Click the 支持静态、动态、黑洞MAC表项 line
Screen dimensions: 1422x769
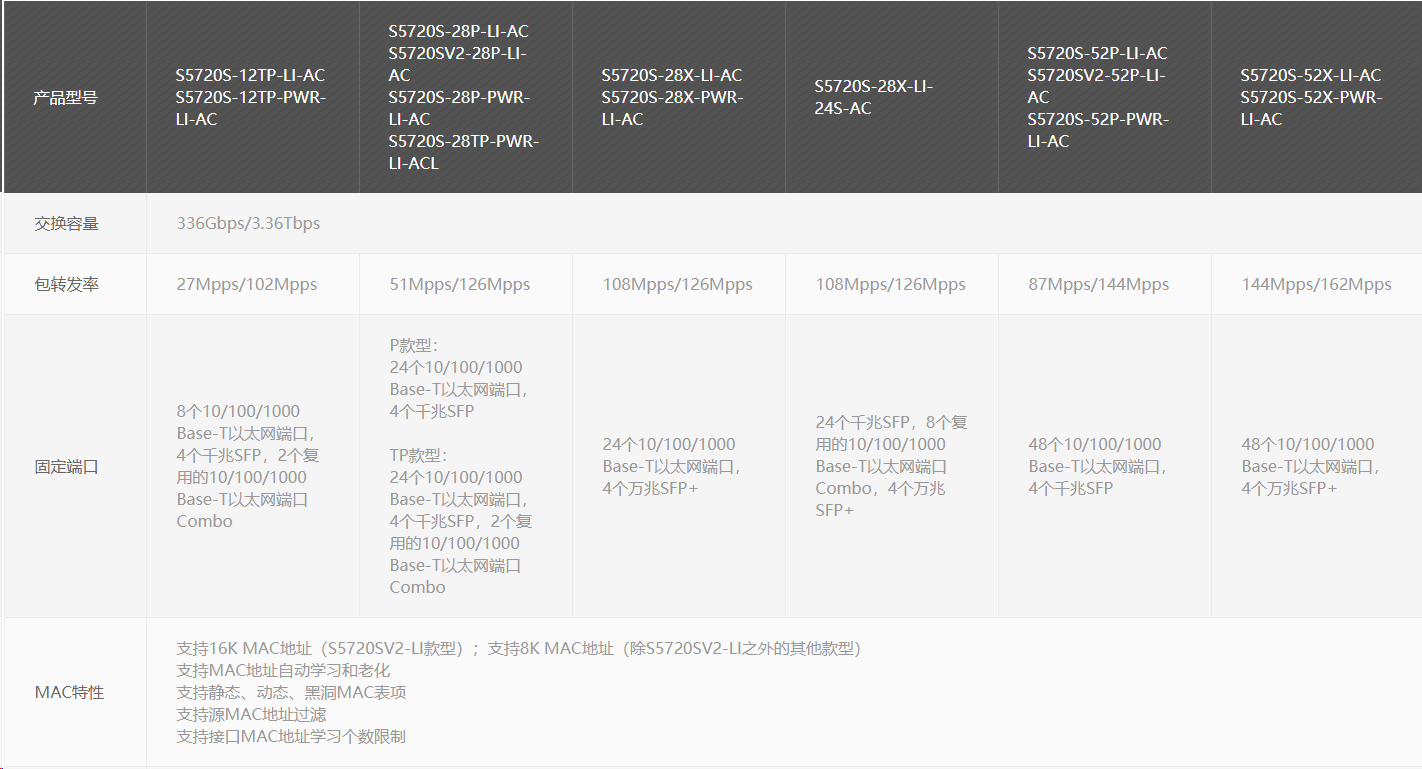(x=291, y=692)
